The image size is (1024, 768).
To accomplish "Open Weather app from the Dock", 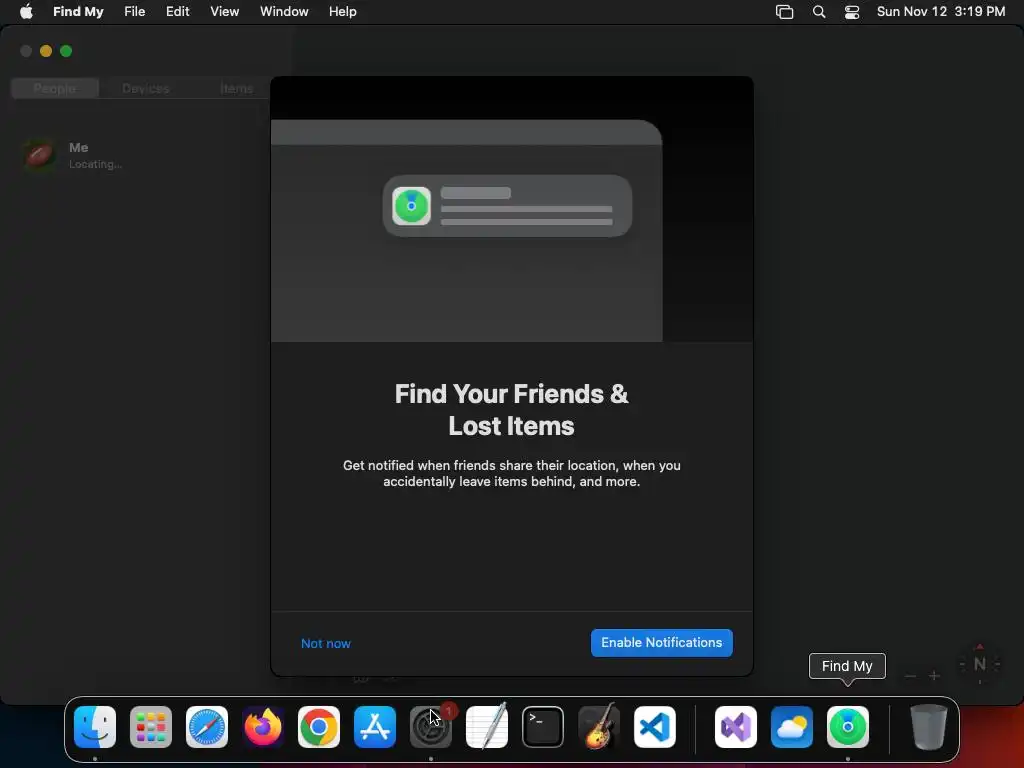I will [x=792, y=727].
